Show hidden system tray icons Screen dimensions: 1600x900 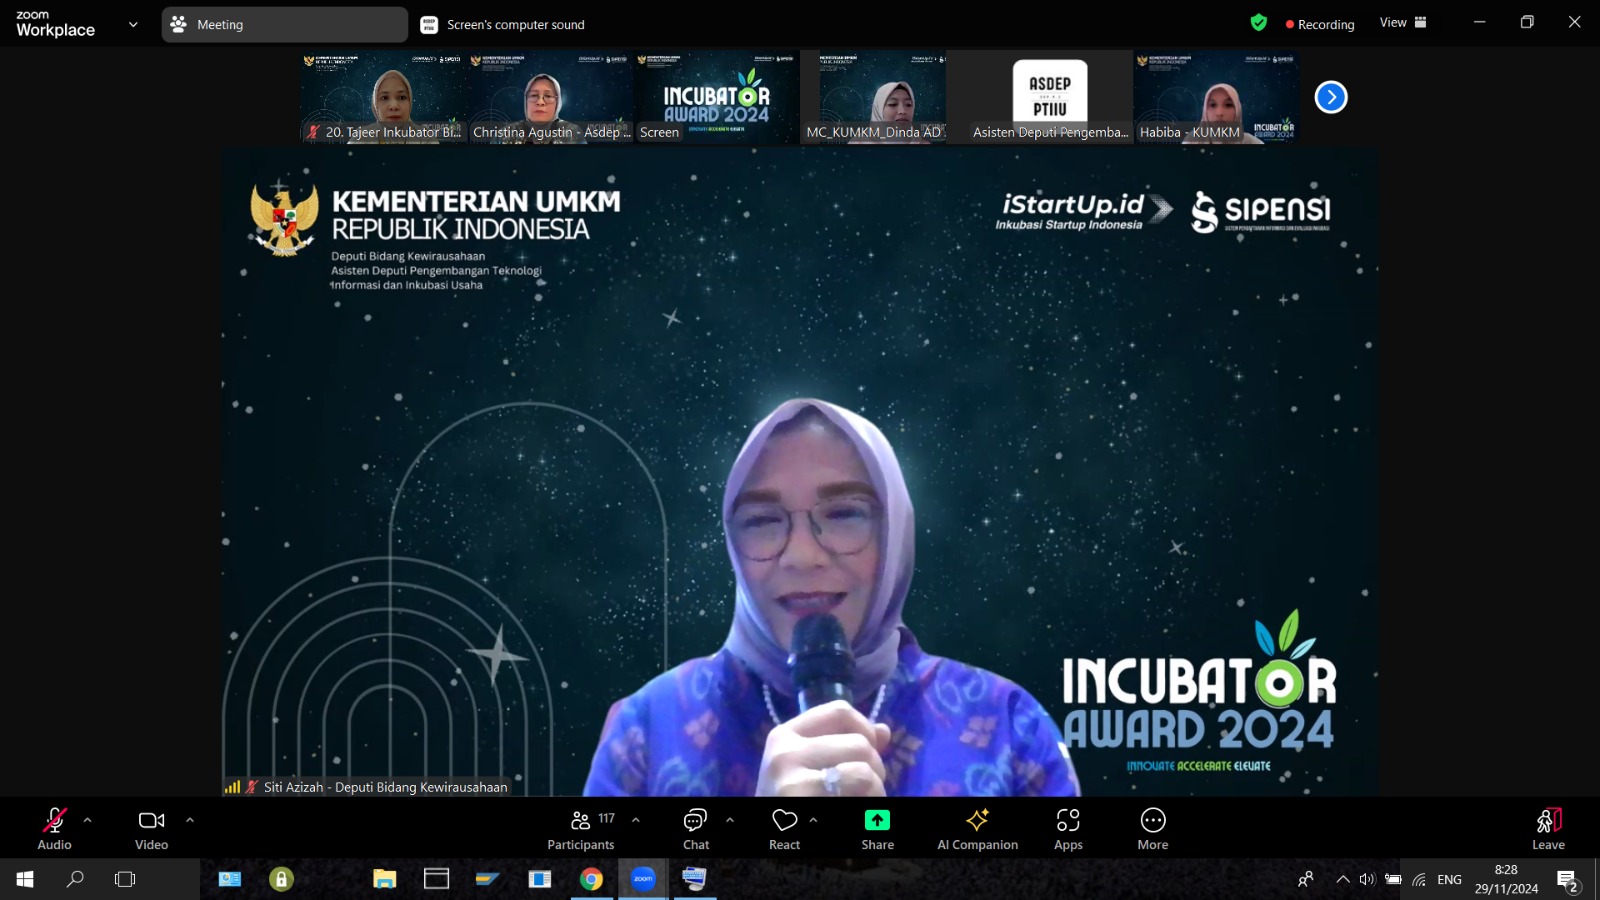(1342, 879)
